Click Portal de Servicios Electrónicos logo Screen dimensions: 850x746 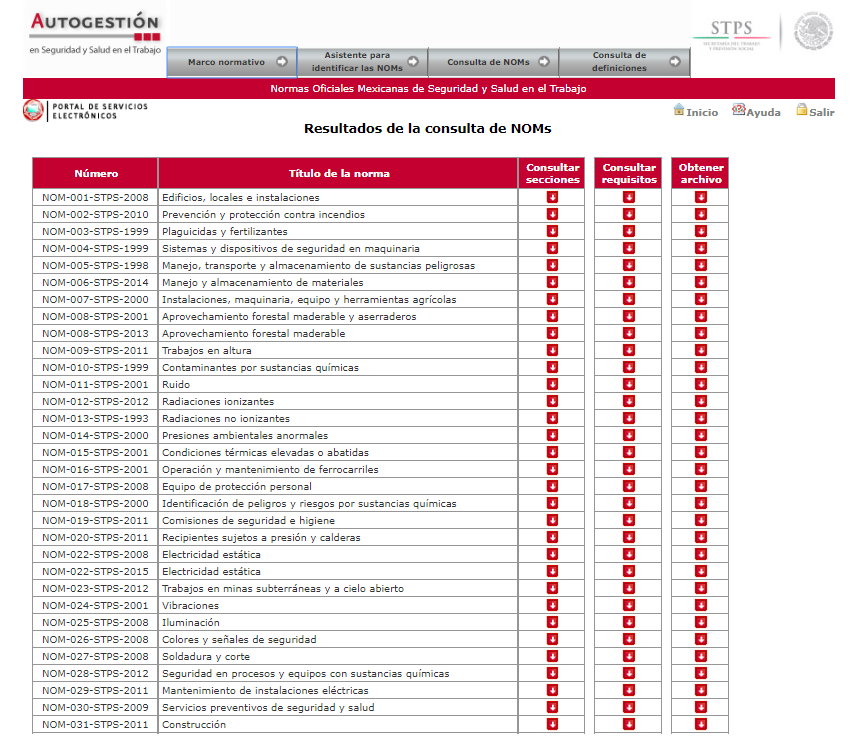tap(86, 111)
